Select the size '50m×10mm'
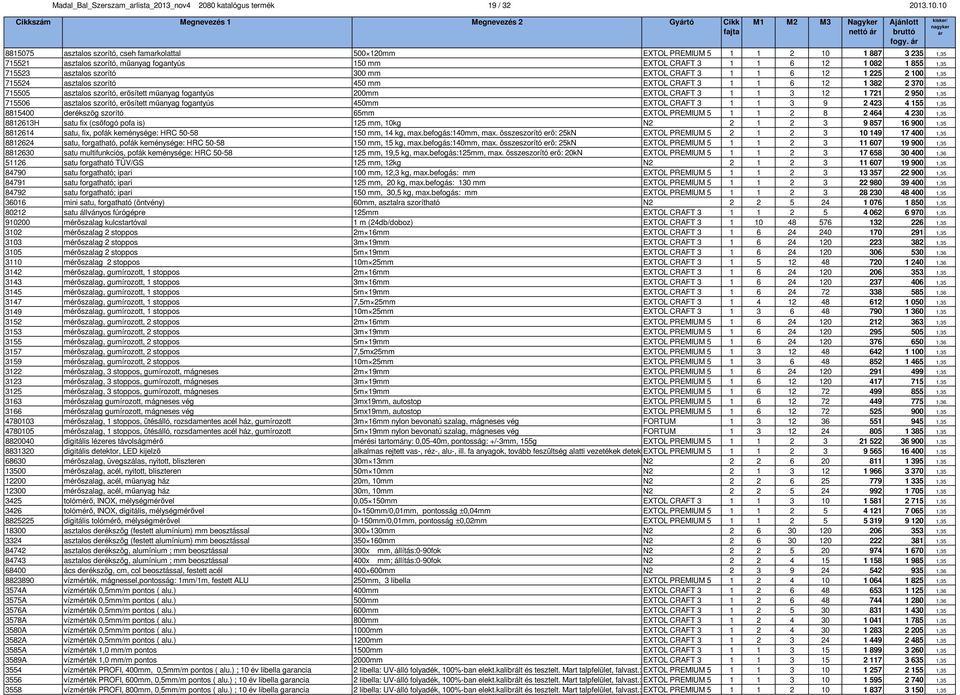Viewport: 960px width, 695px height. [x=374, y=471]
